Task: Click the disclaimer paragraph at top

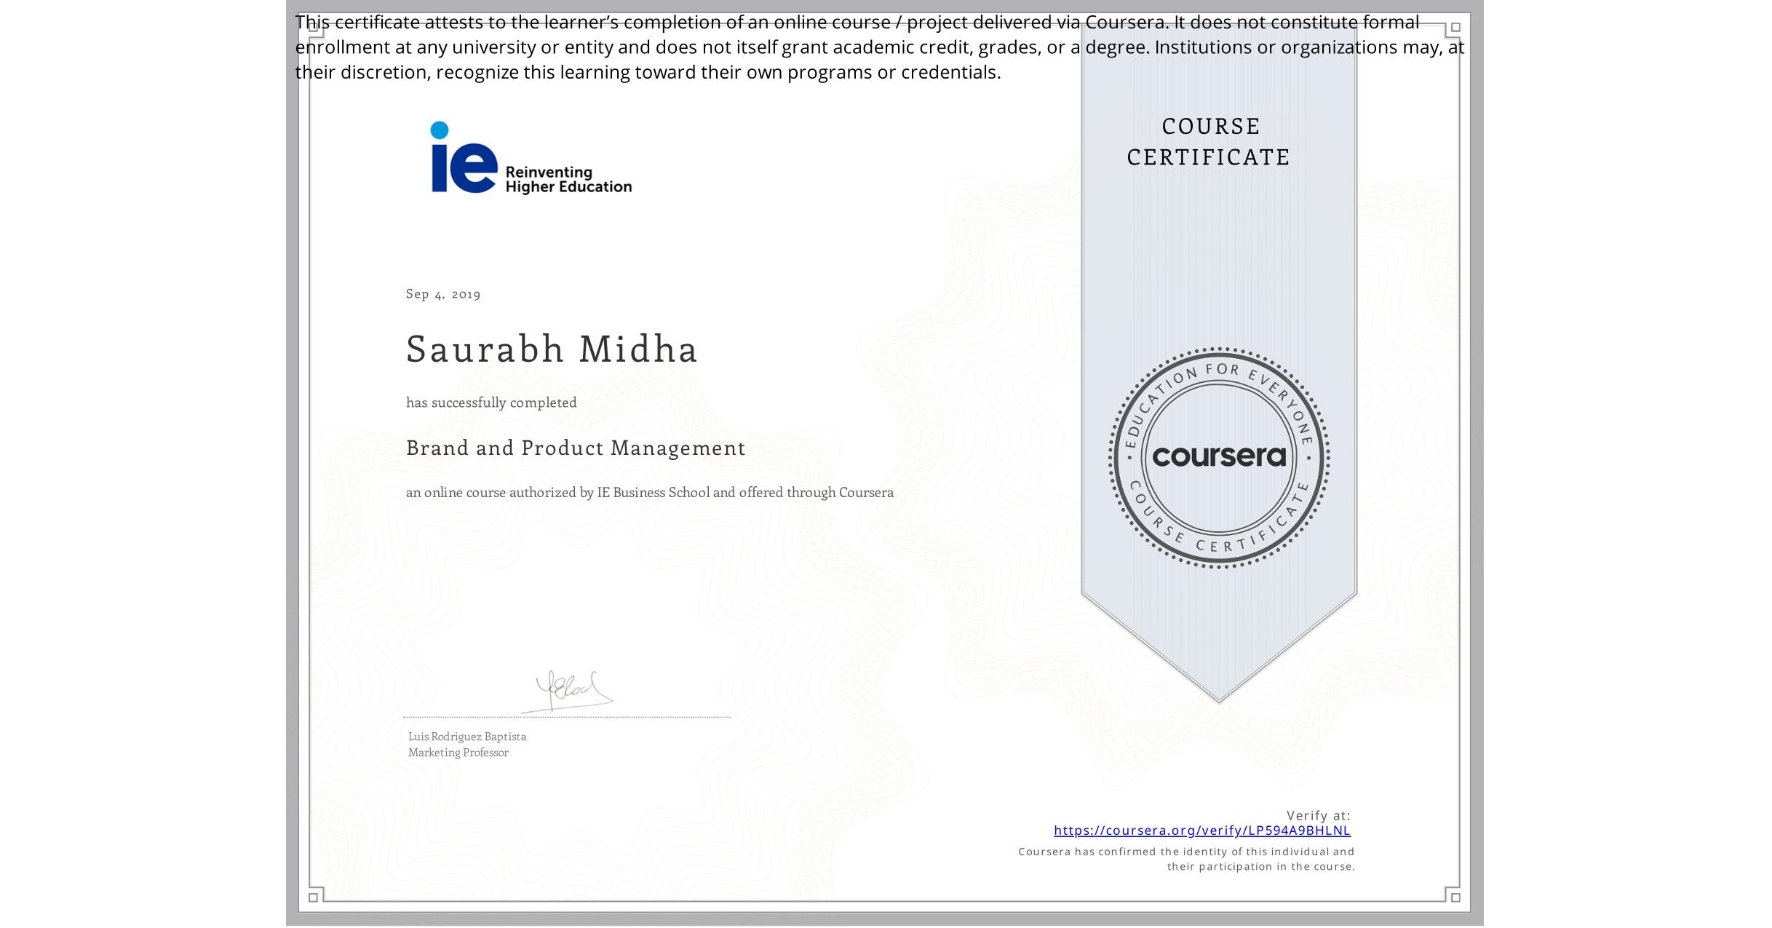Action: click(x=879, y=47)
